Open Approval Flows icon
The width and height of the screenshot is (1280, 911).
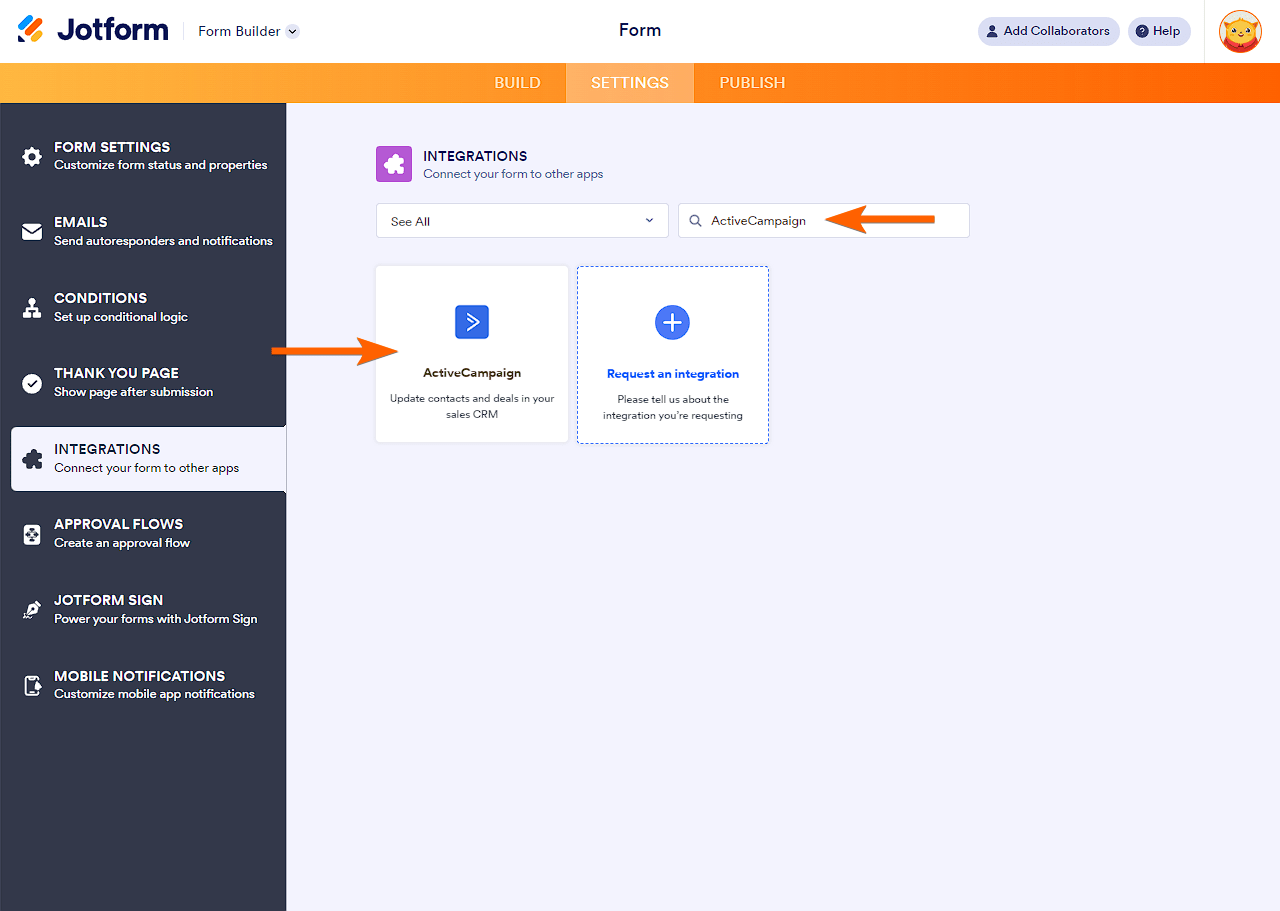click(32, 535)
